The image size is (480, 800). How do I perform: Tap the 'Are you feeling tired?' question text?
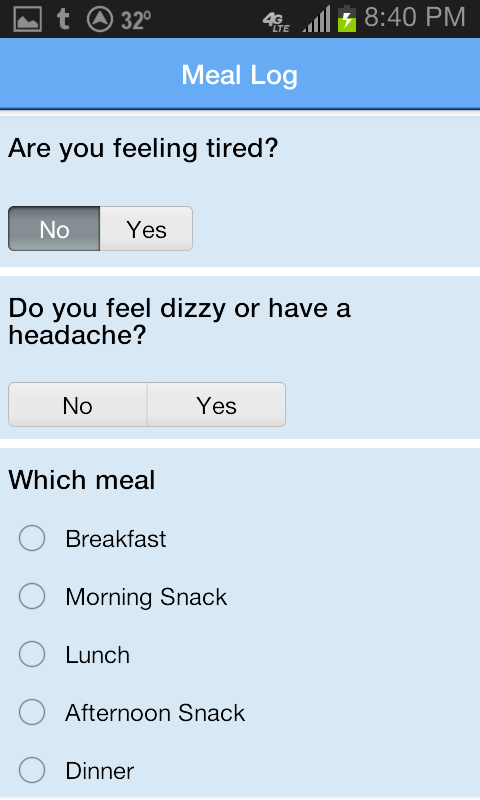tap(143, 148)
